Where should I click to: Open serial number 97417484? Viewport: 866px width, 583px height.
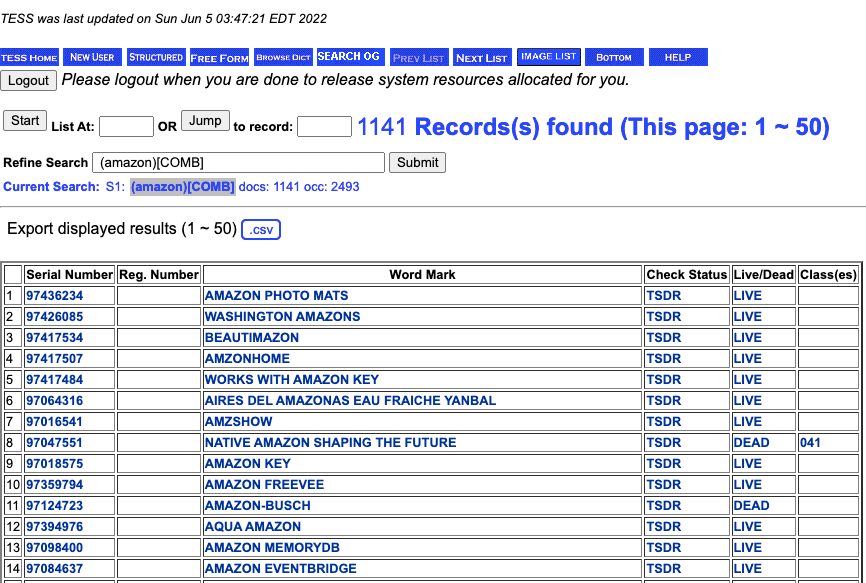54,379
